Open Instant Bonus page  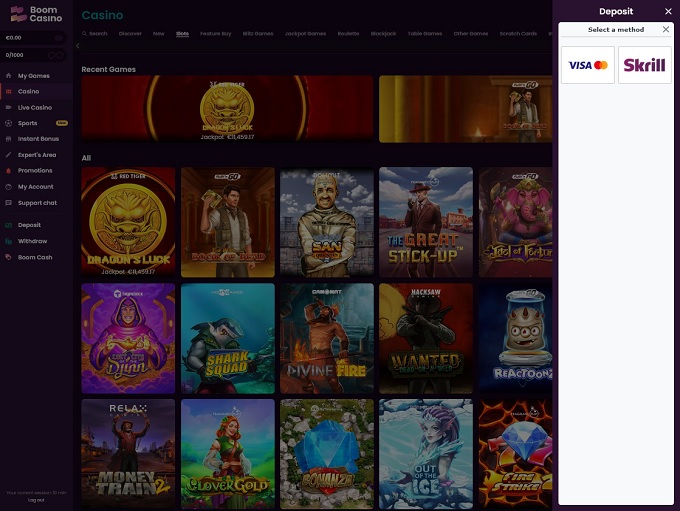(38, 139)
